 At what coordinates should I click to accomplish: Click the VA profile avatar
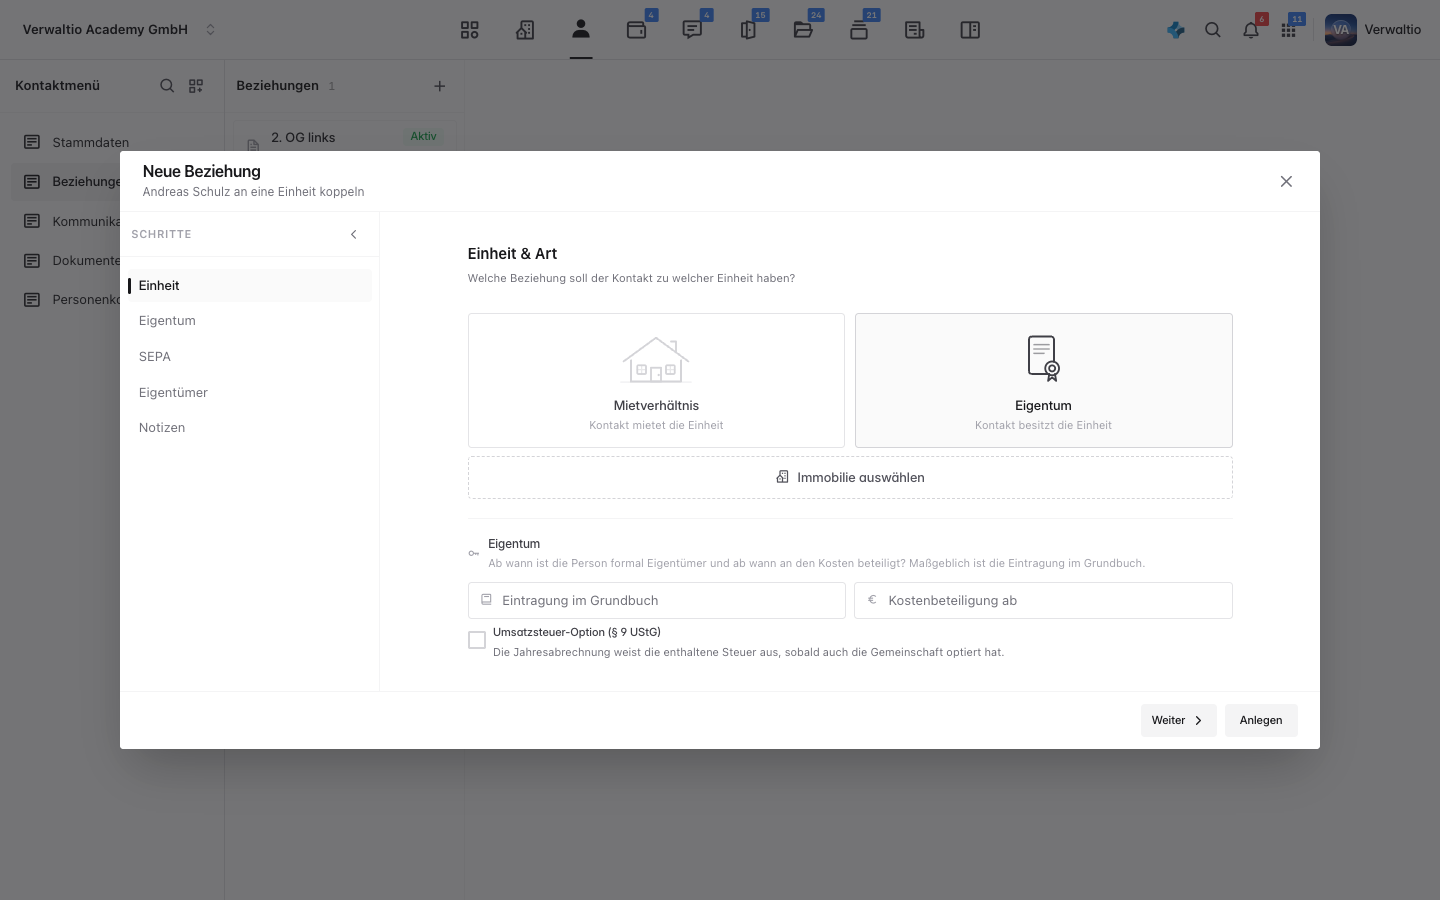pyautogui.click(x=1341, y=30)
